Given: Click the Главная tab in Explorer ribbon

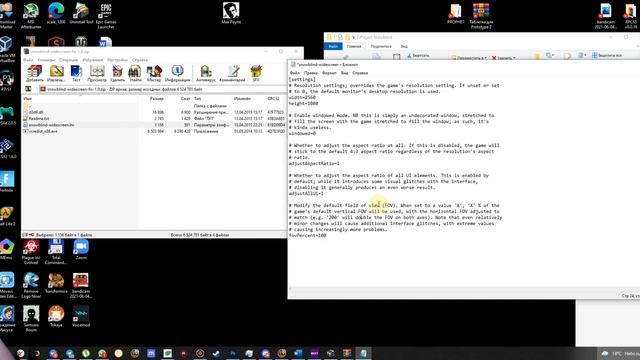Looking at the screenshot, I should tap(354, 47).
